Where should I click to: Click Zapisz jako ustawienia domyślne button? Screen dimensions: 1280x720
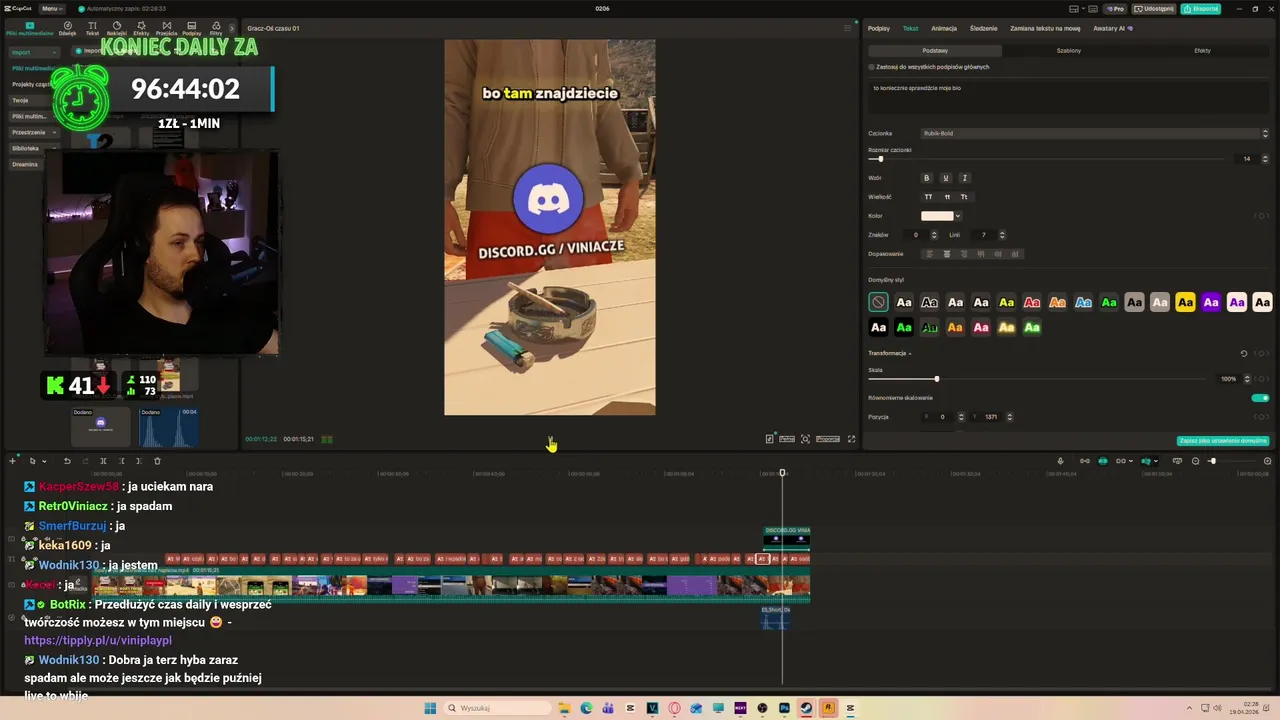pyautogui.click(x=1223, y=441)
